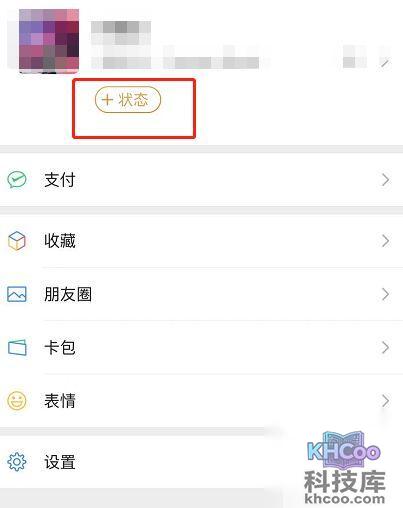
Task: Select the Favorites cube icon
Action: (x=17, y=241)
